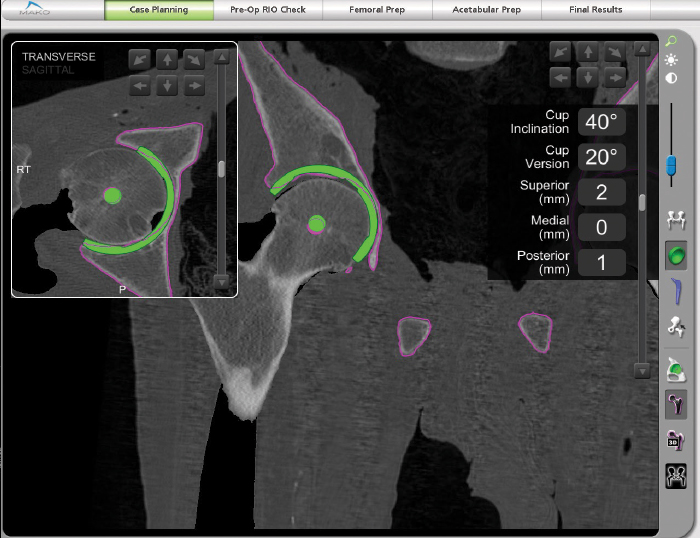Select the blue femoral stem icon
Viewport: 700px width, 538px height.
(x=677, y=290)
